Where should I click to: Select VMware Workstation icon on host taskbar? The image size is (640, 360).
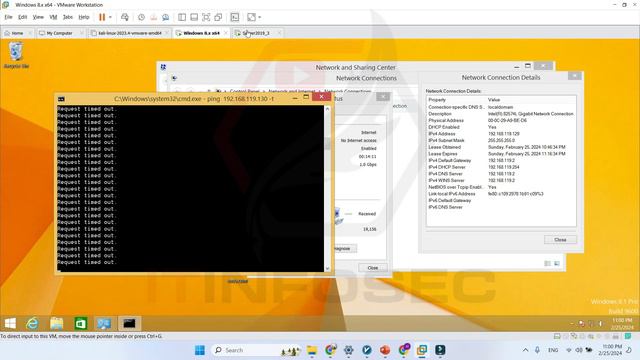[422, 350]
